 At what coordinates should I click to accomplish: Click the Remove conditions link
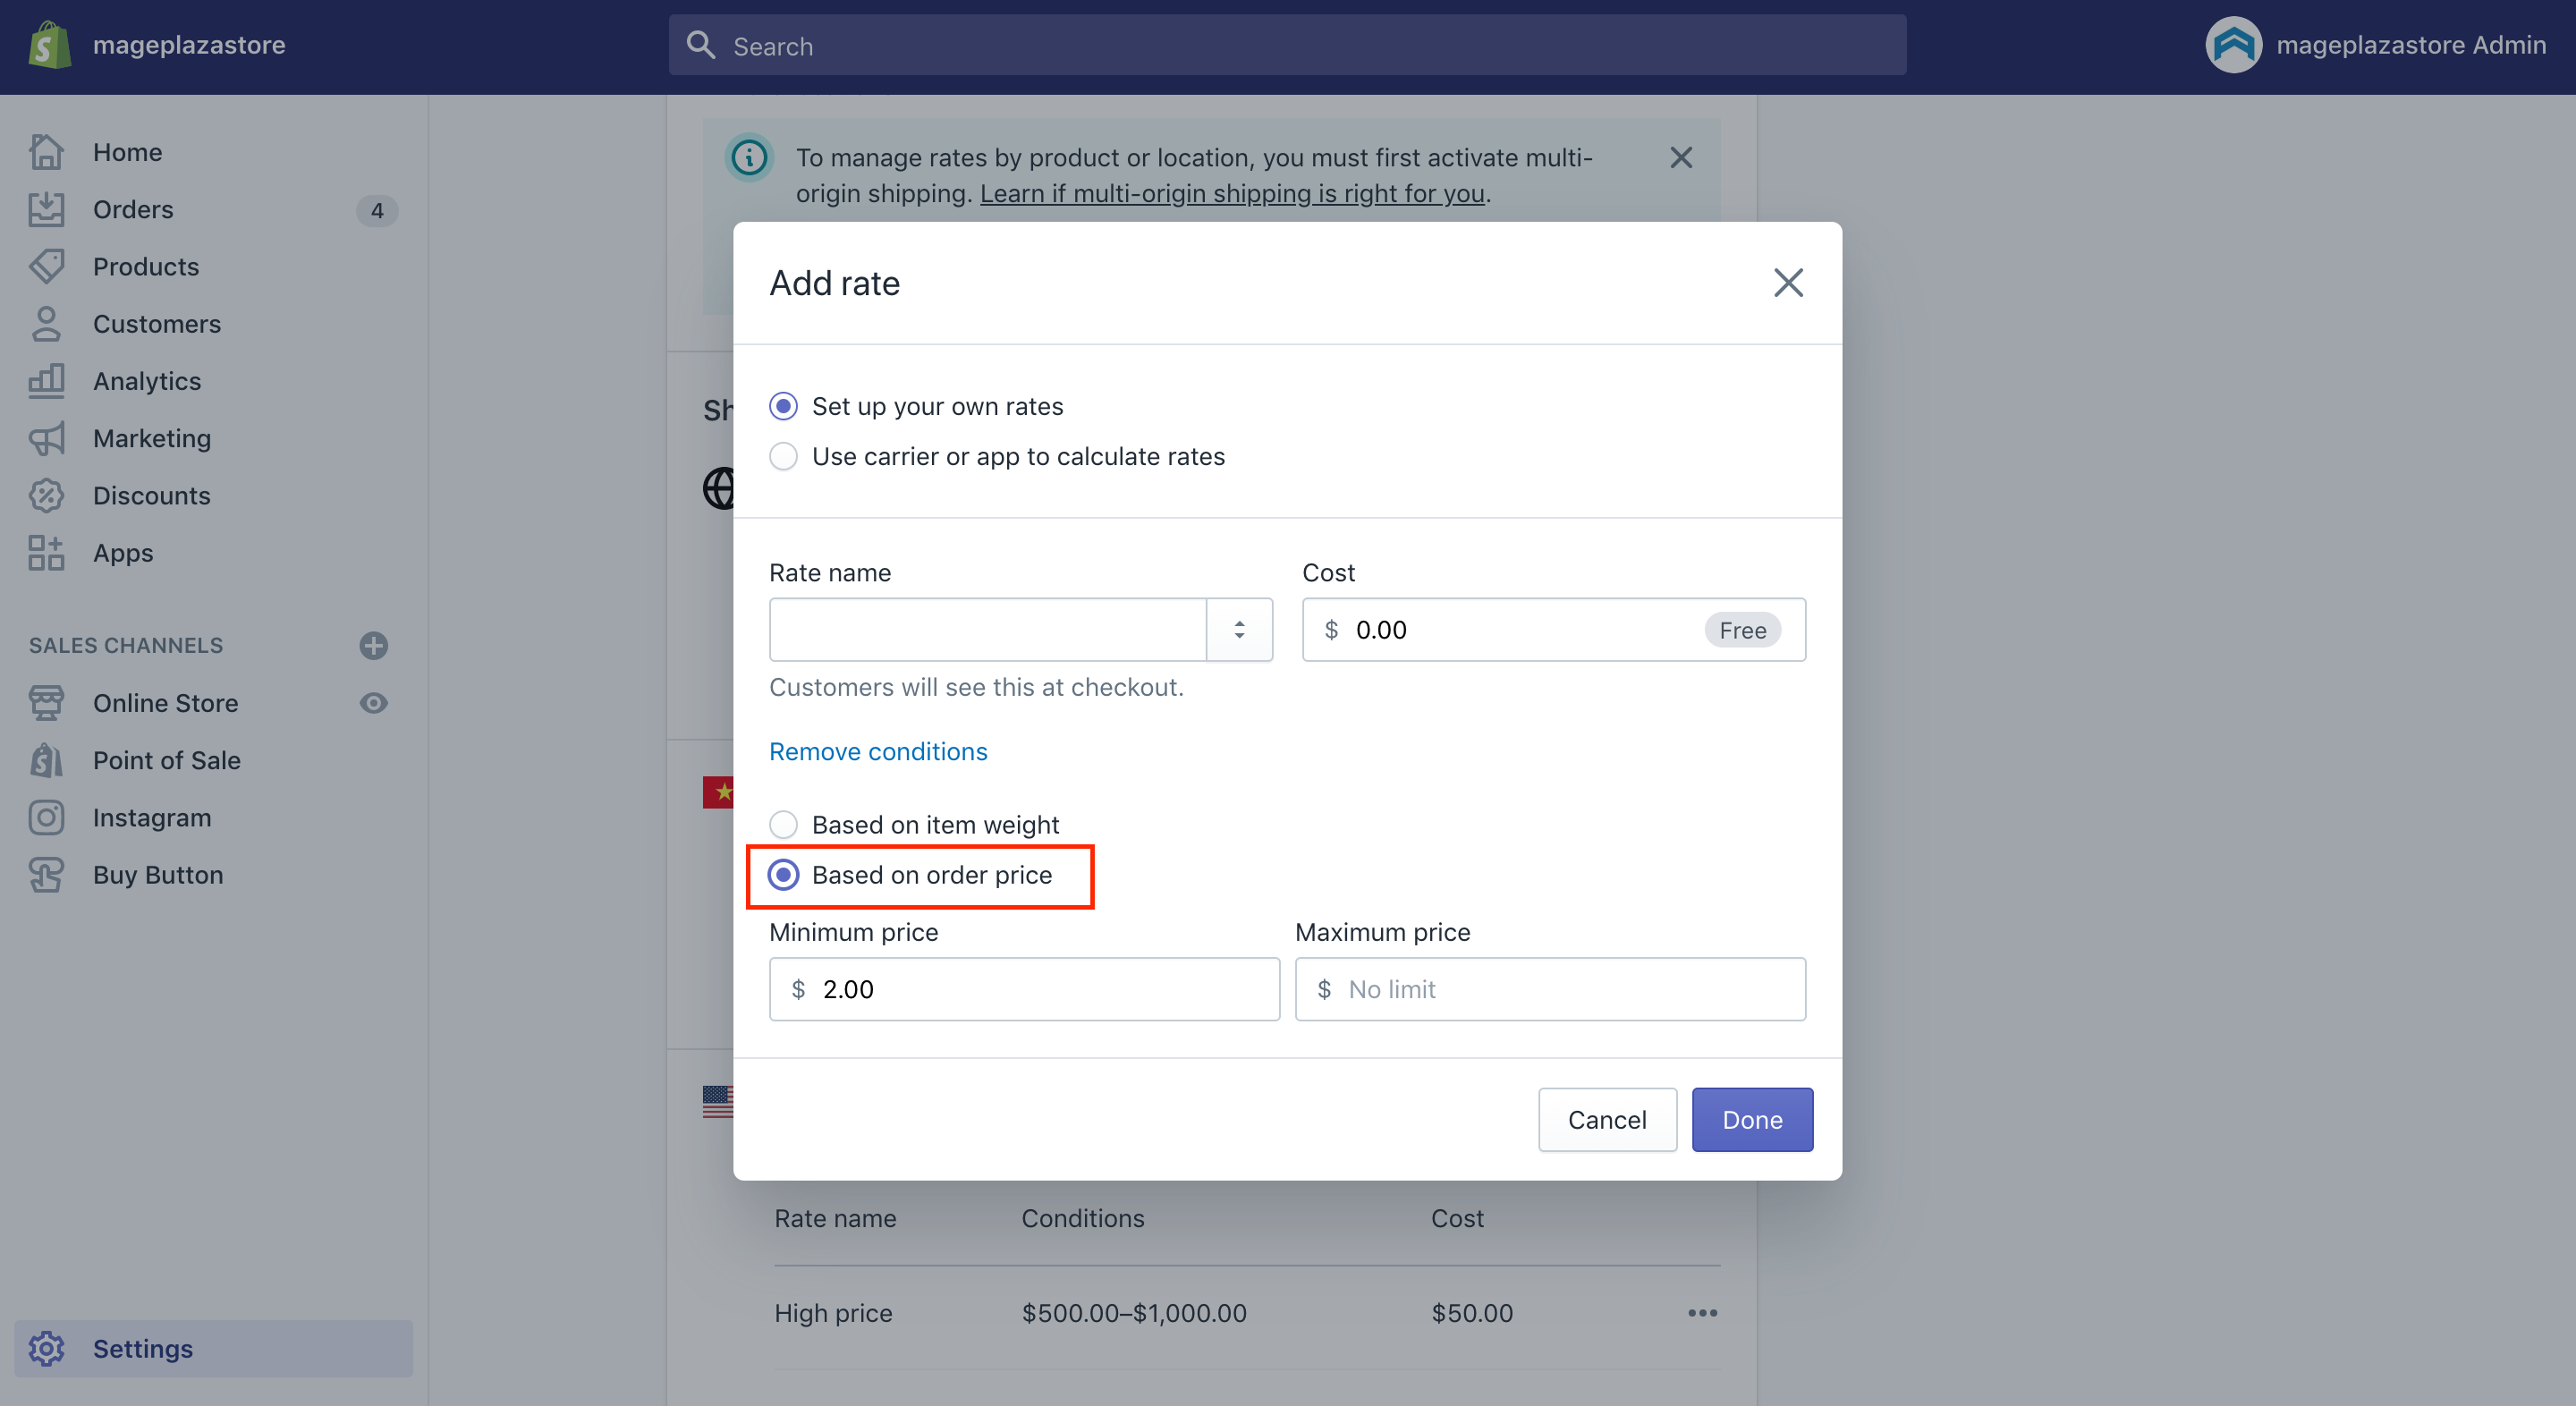pyautogui.click(x=877, y=751)
